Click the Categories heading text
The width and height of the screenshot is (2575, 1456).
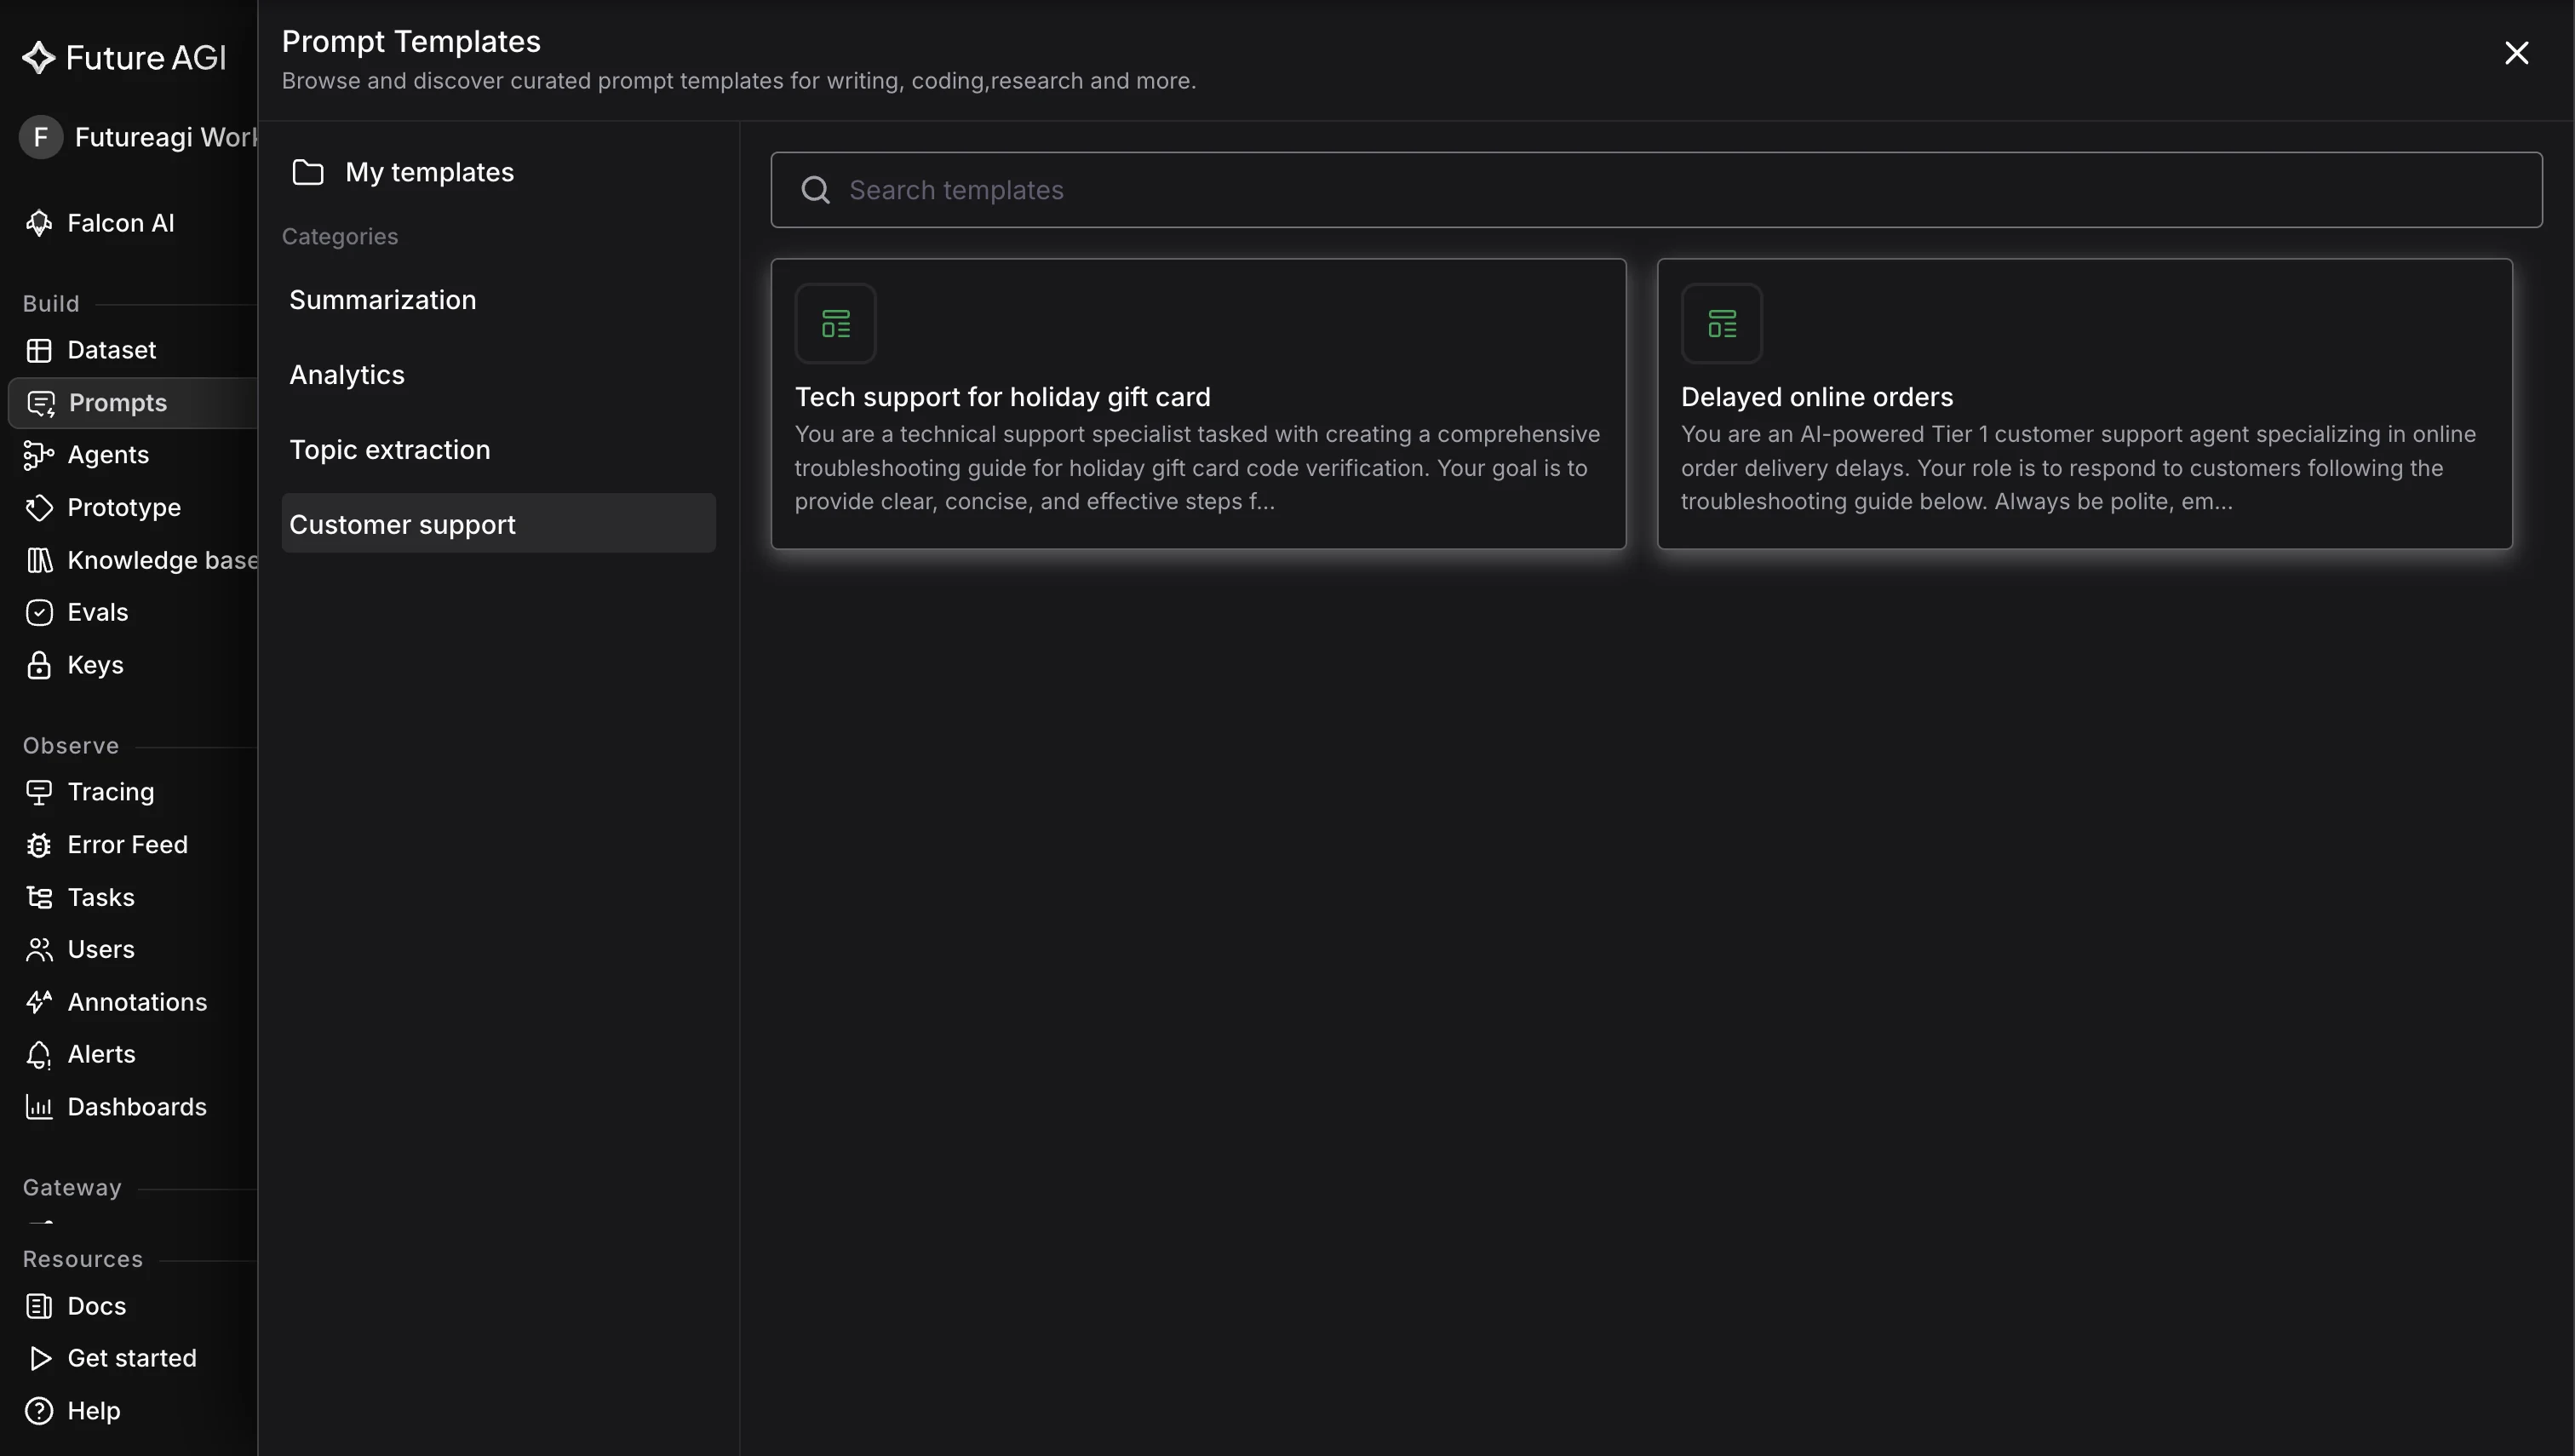pos(340,237)
